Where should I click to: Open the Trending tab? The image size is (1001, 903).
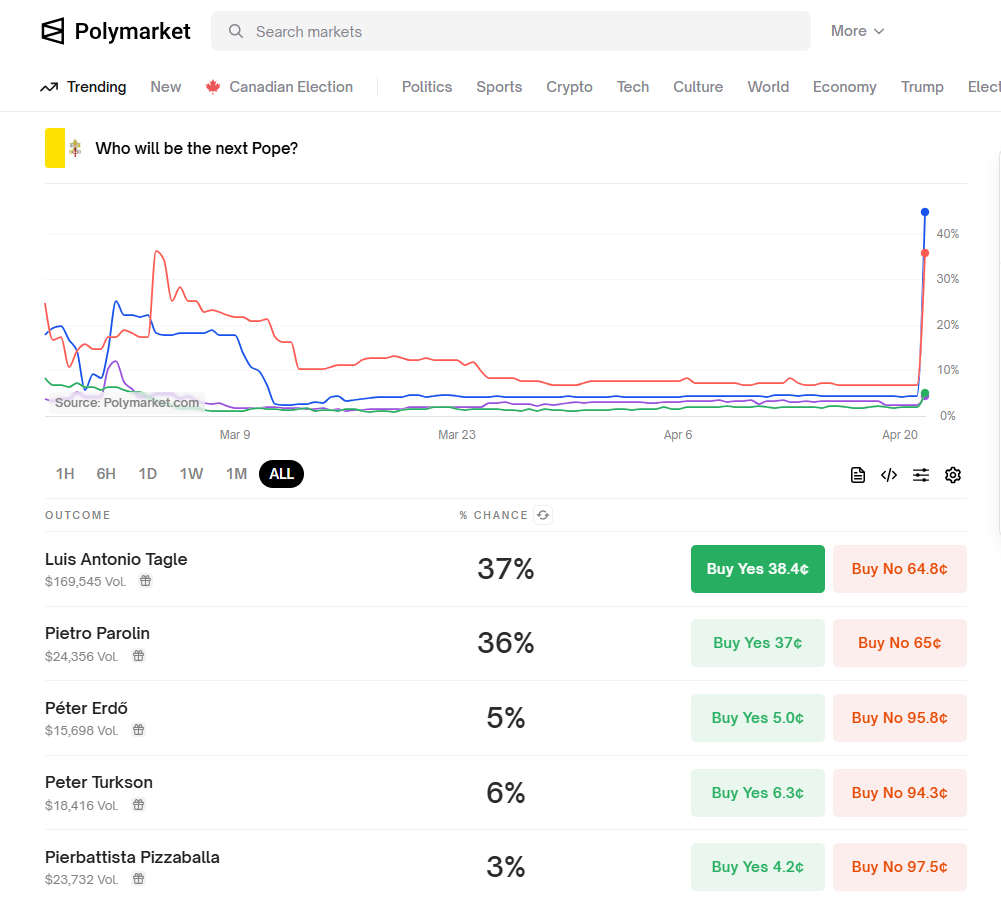[x=84, y=87]
